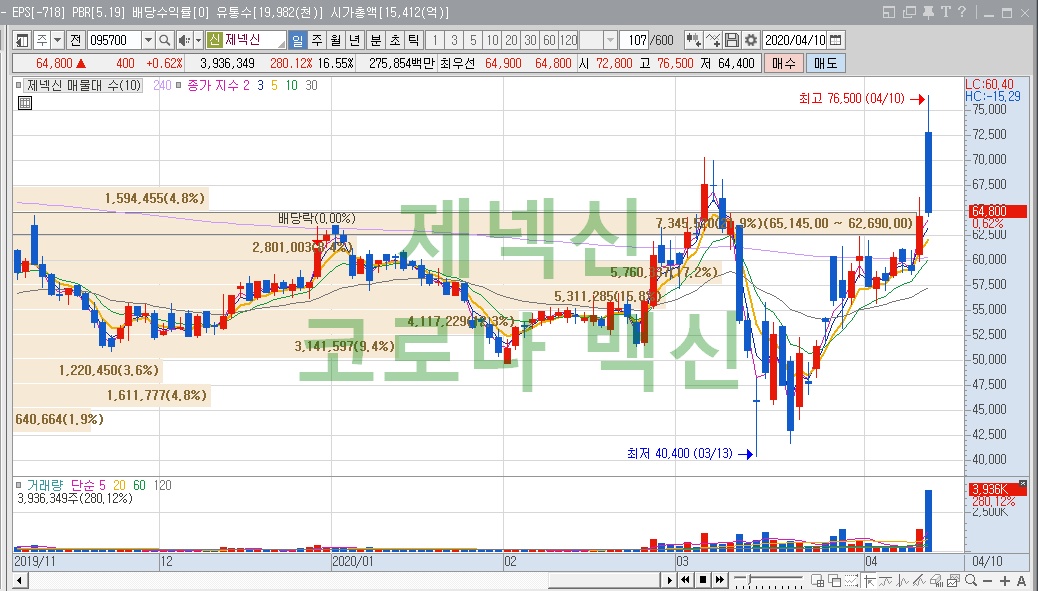
Task: Select the 년 yearly chart period
Action: pos(355,40)
